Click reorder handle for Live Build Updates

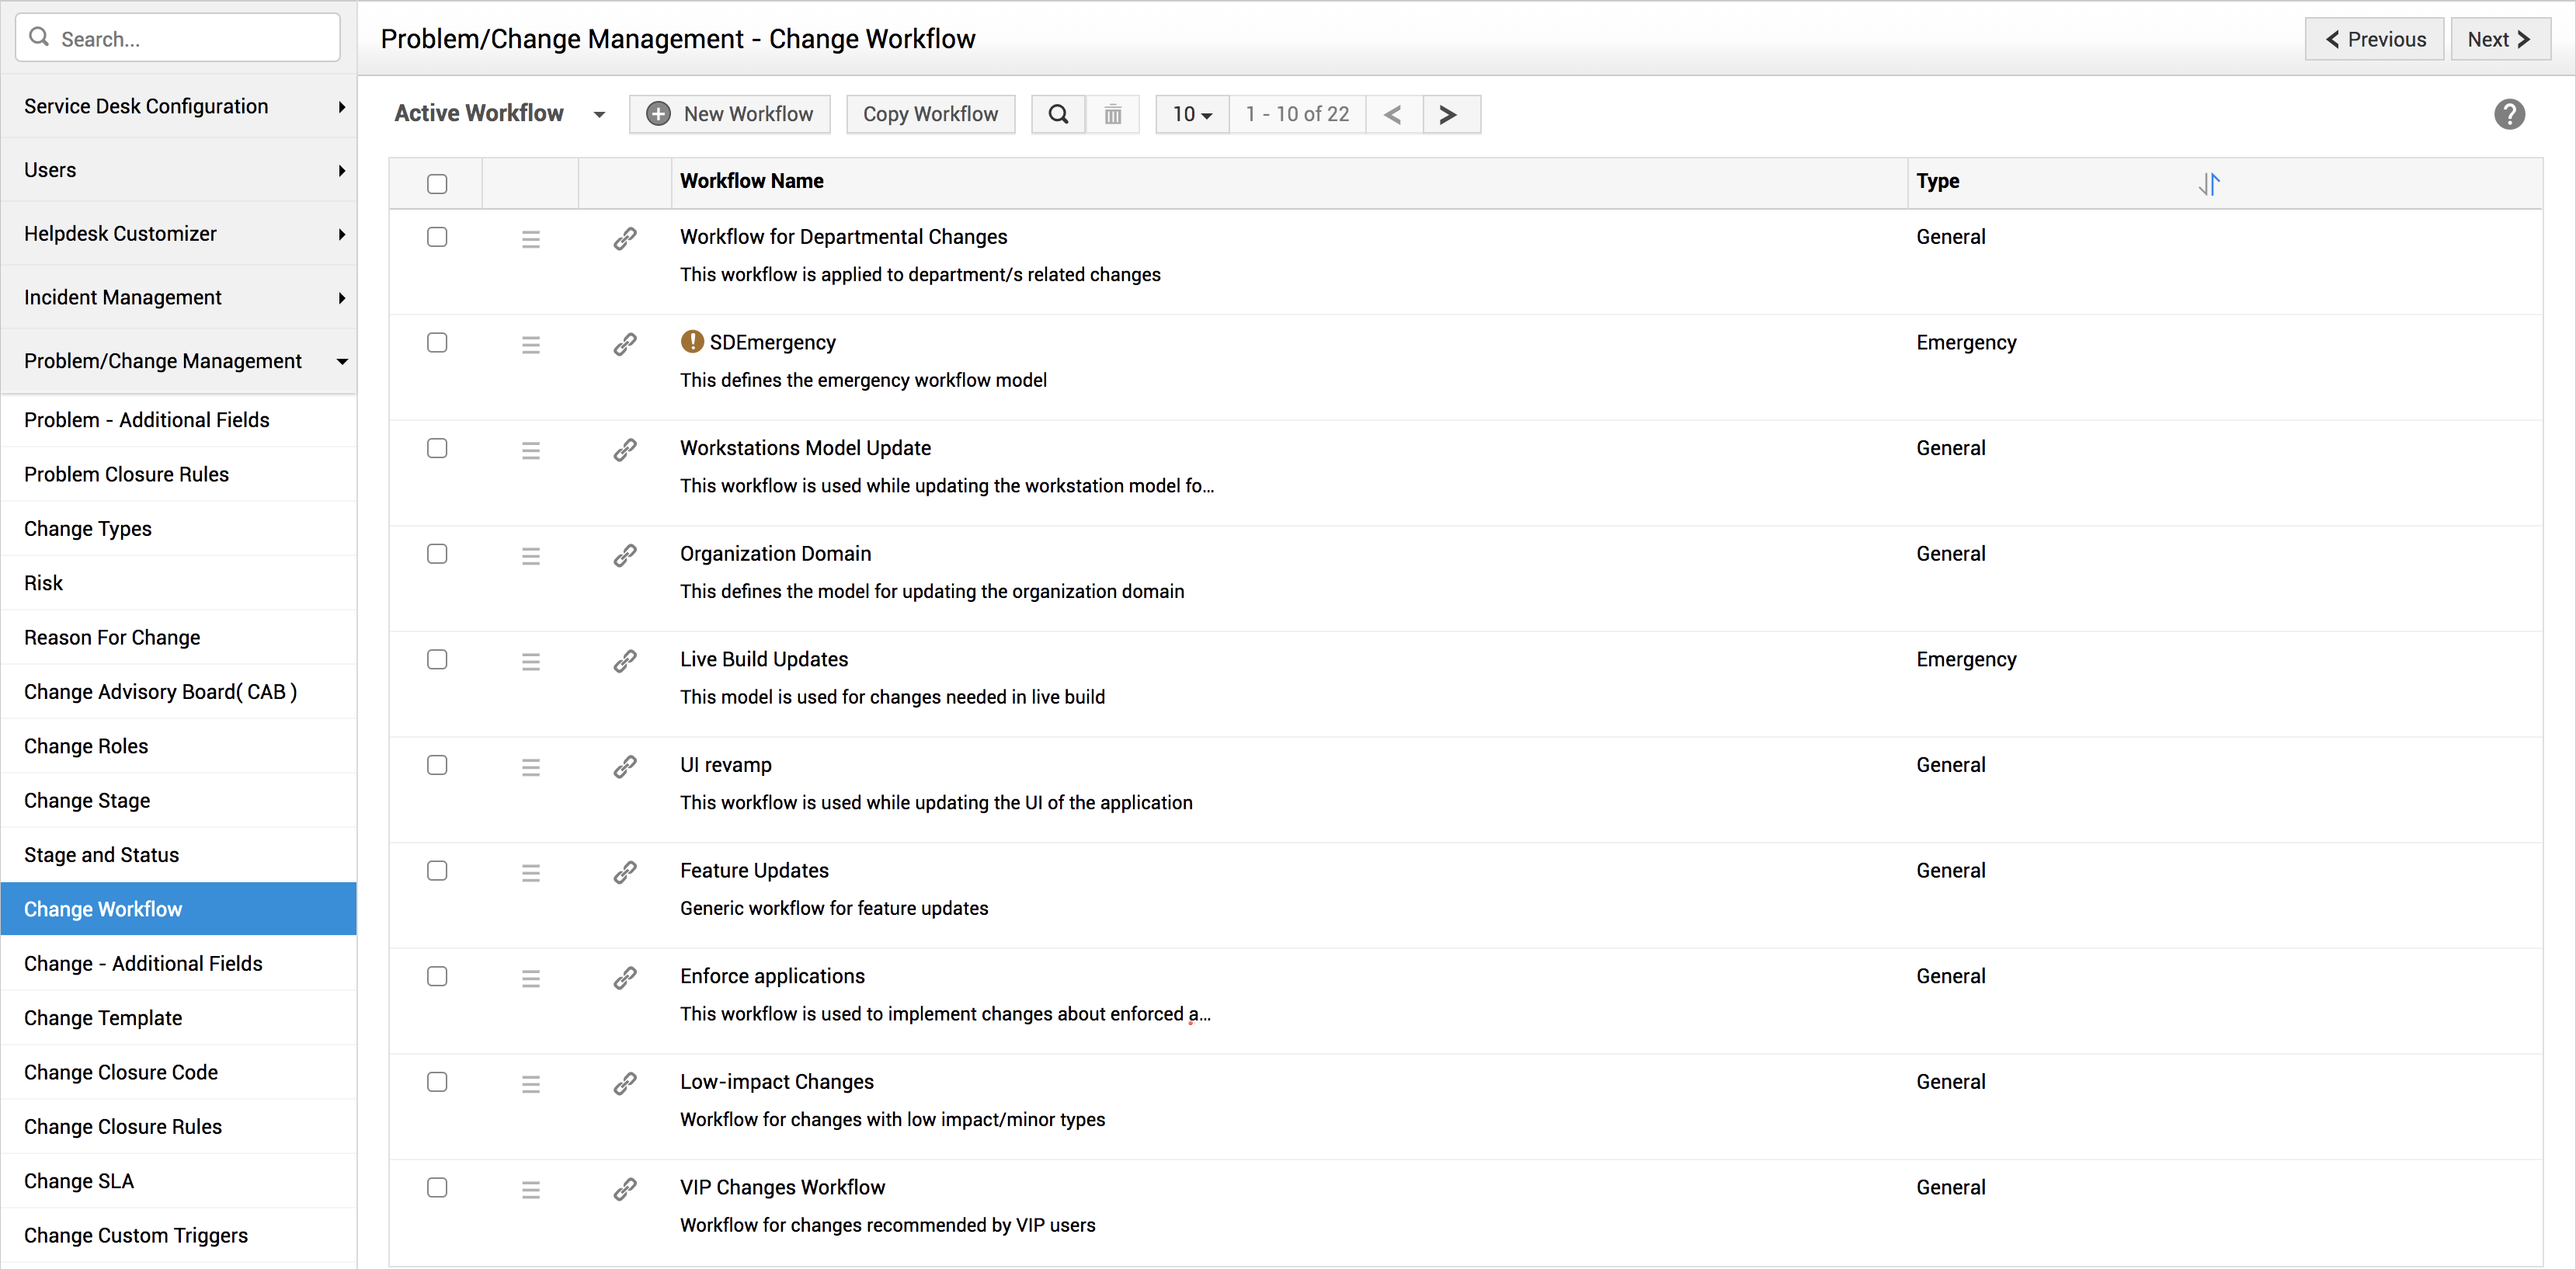coord(530,661)
